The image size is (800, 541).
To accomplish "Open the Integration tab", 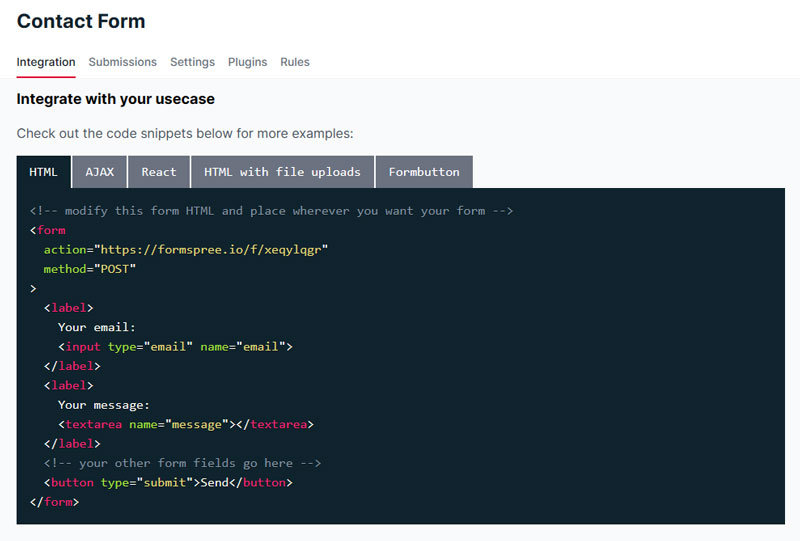I will pyautogui.click(x=46, y=62).
